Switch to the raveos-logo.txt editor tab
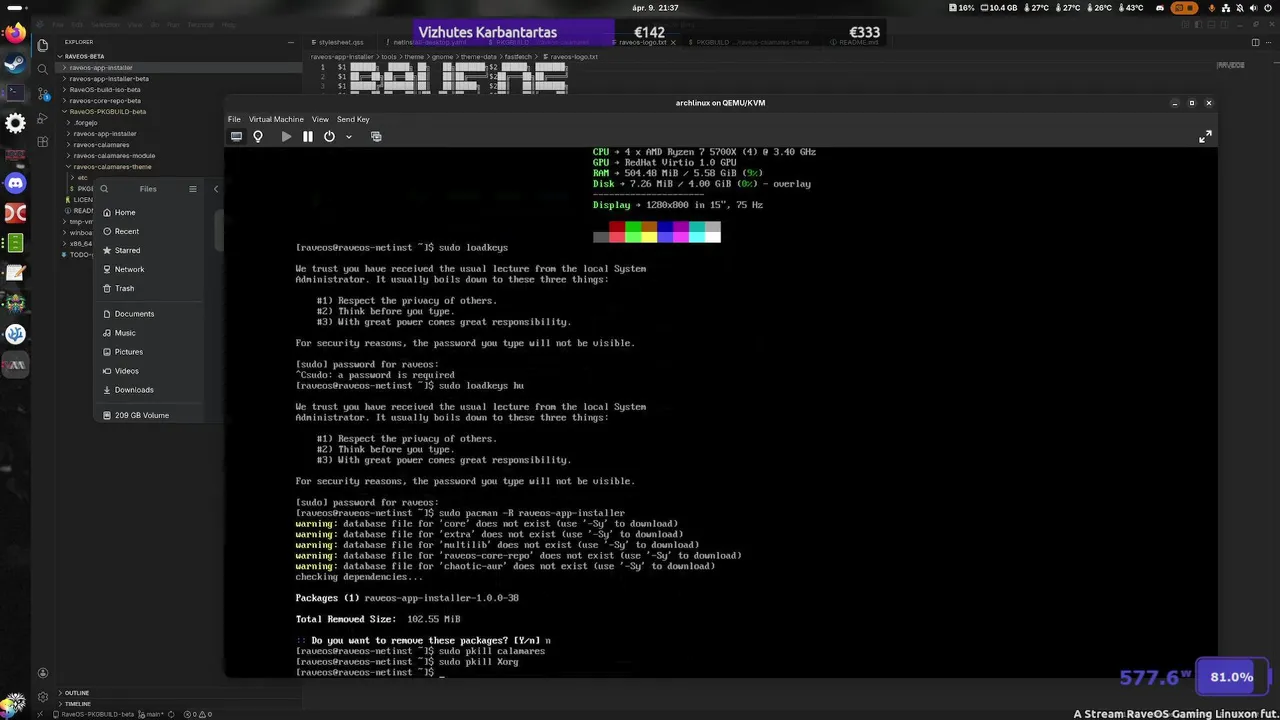 point(642,43)
